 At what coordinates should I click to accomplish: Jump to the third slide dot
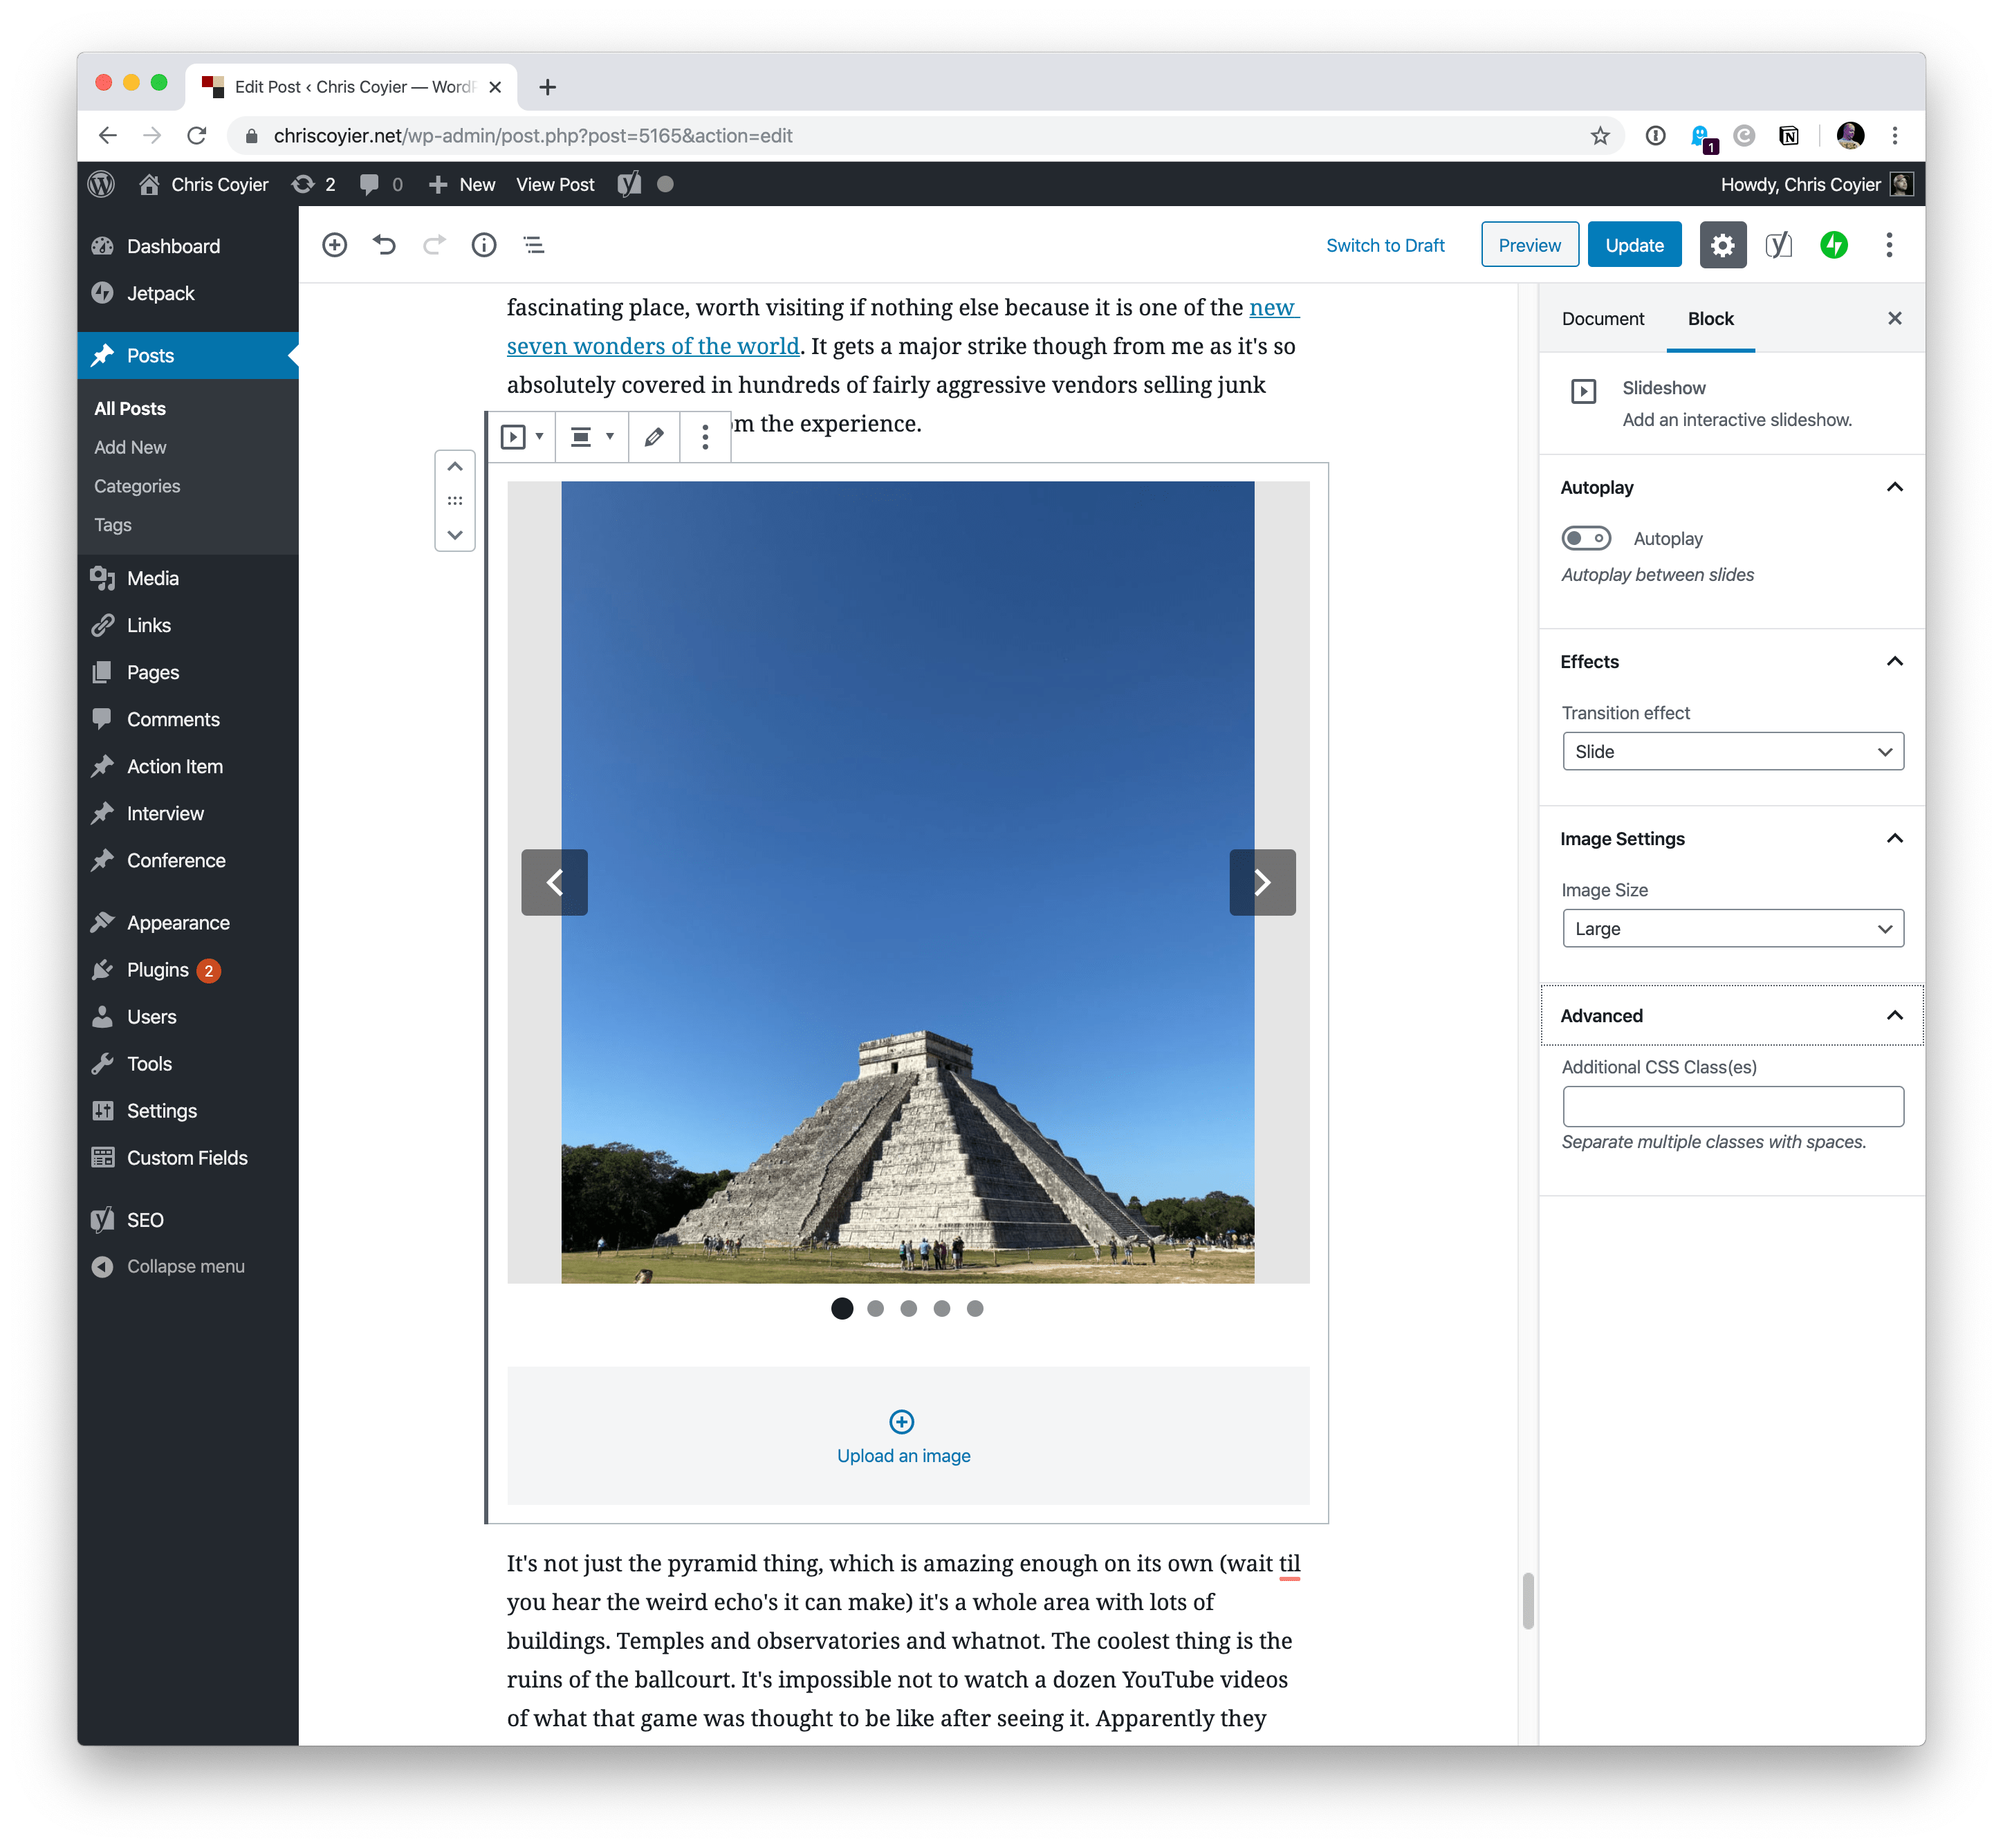click(908, 1308)
